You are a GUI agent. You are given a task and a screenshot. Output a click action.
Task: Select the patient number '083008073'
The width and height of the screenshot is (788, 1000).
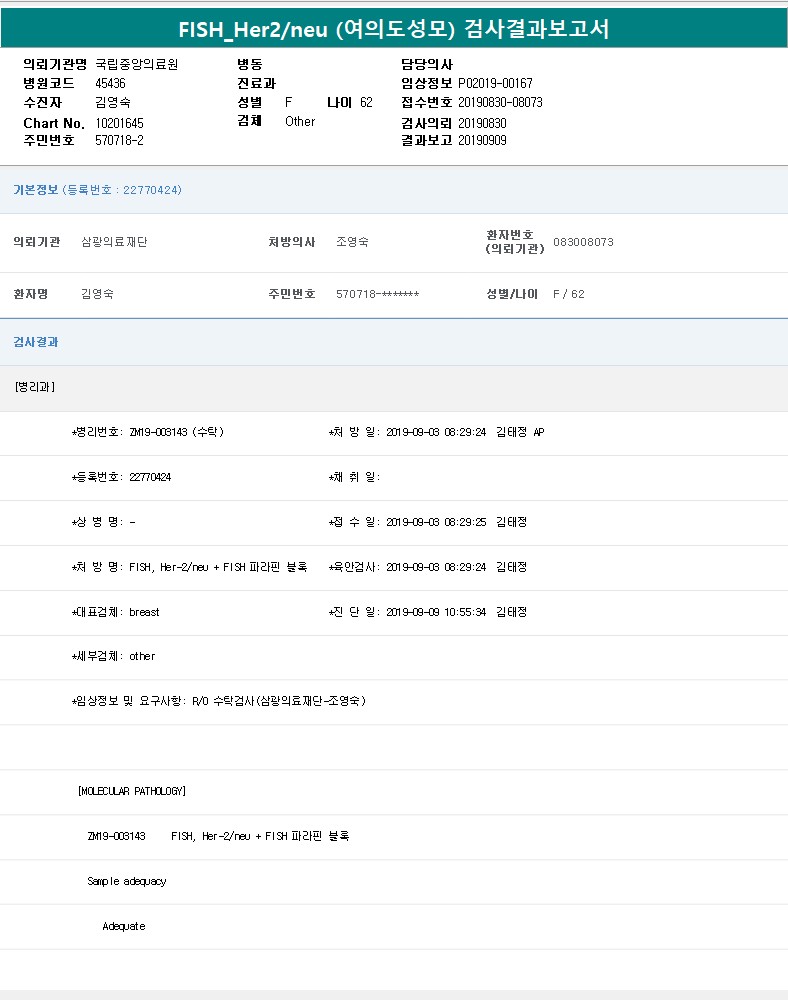(583, 242)
